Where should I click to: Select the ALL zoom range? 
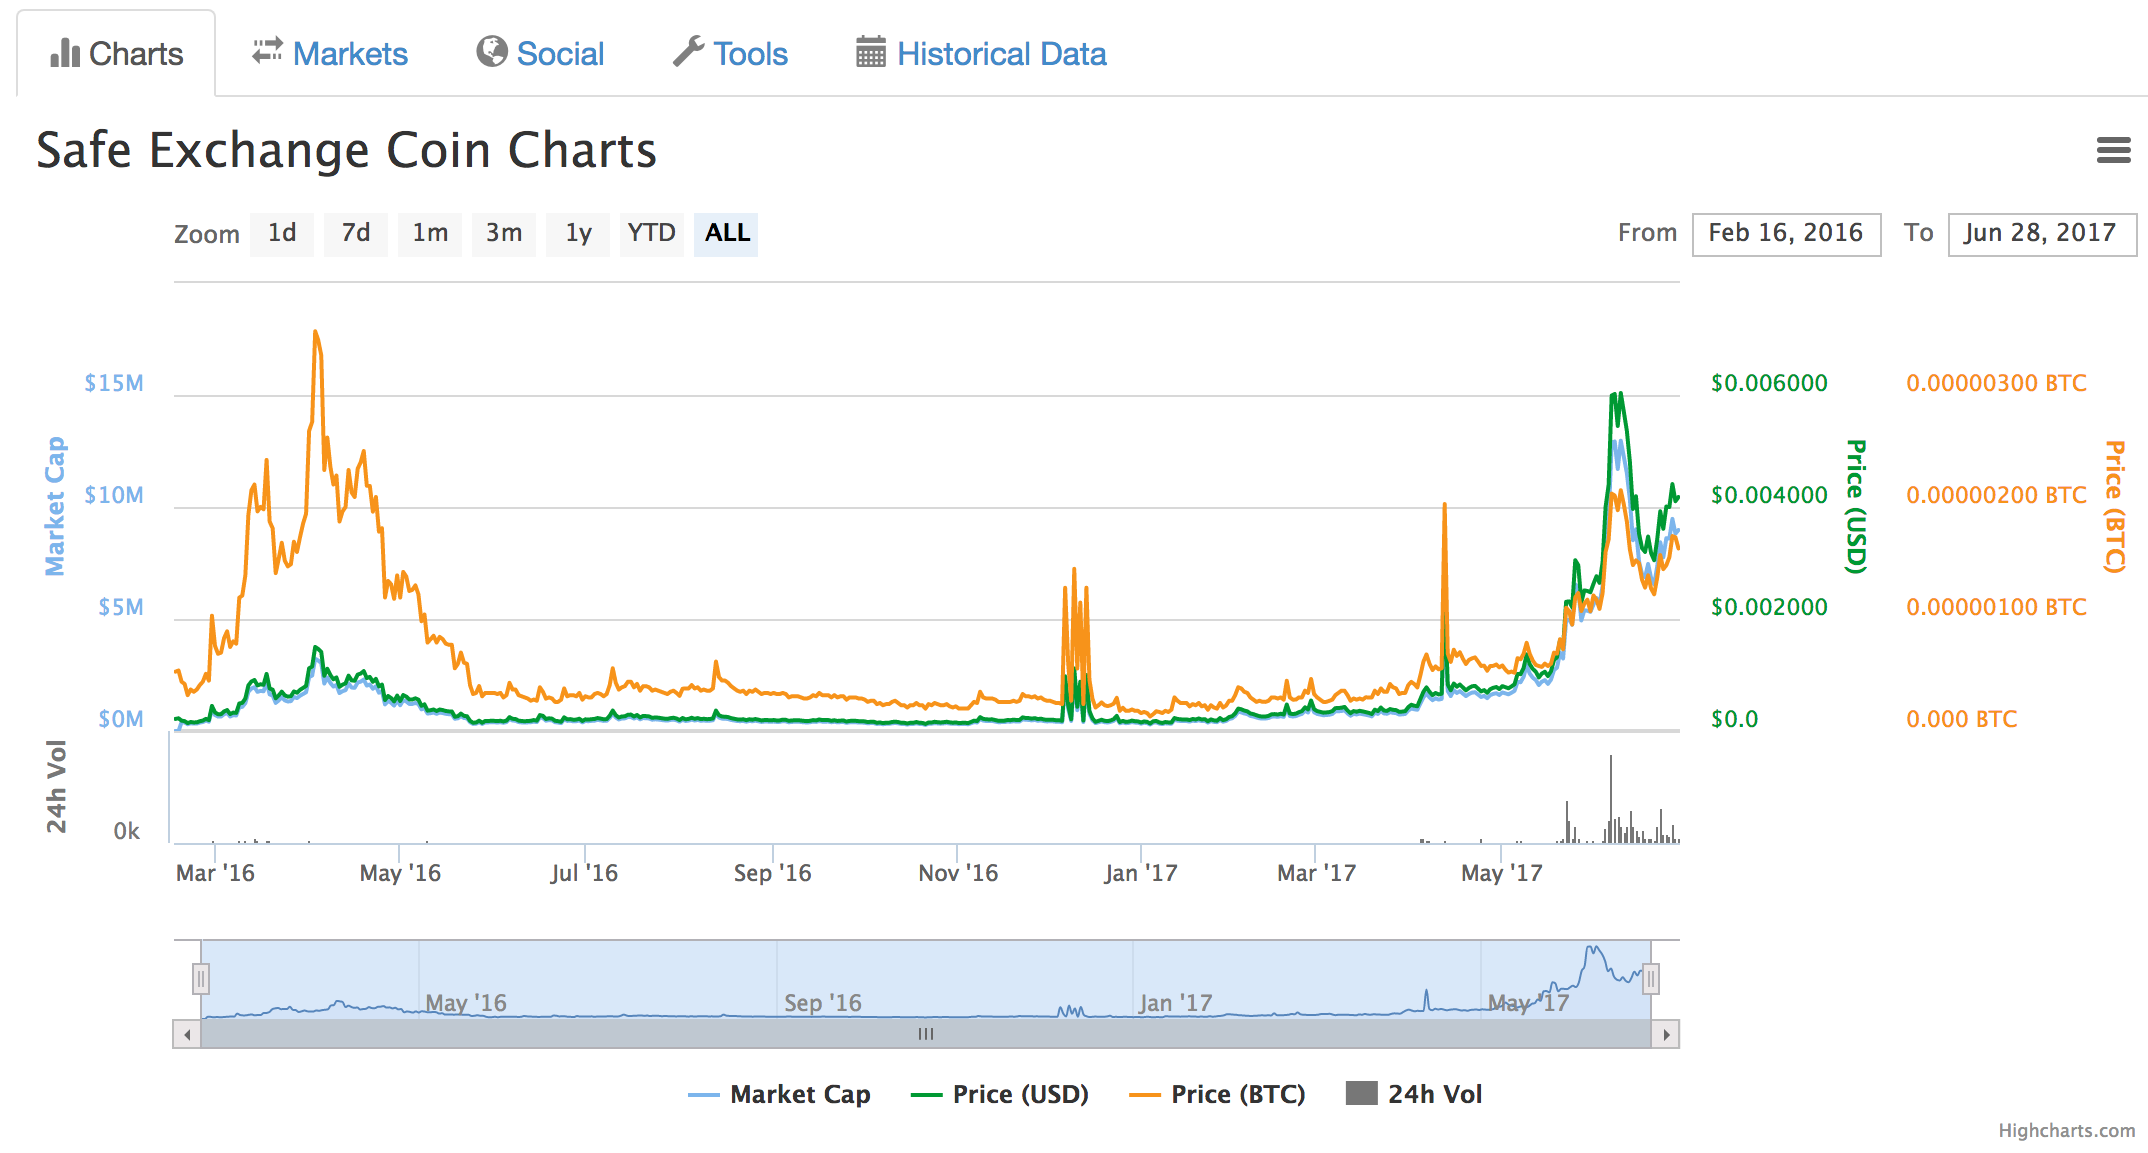pyautogui.click(x=726, y=234)
